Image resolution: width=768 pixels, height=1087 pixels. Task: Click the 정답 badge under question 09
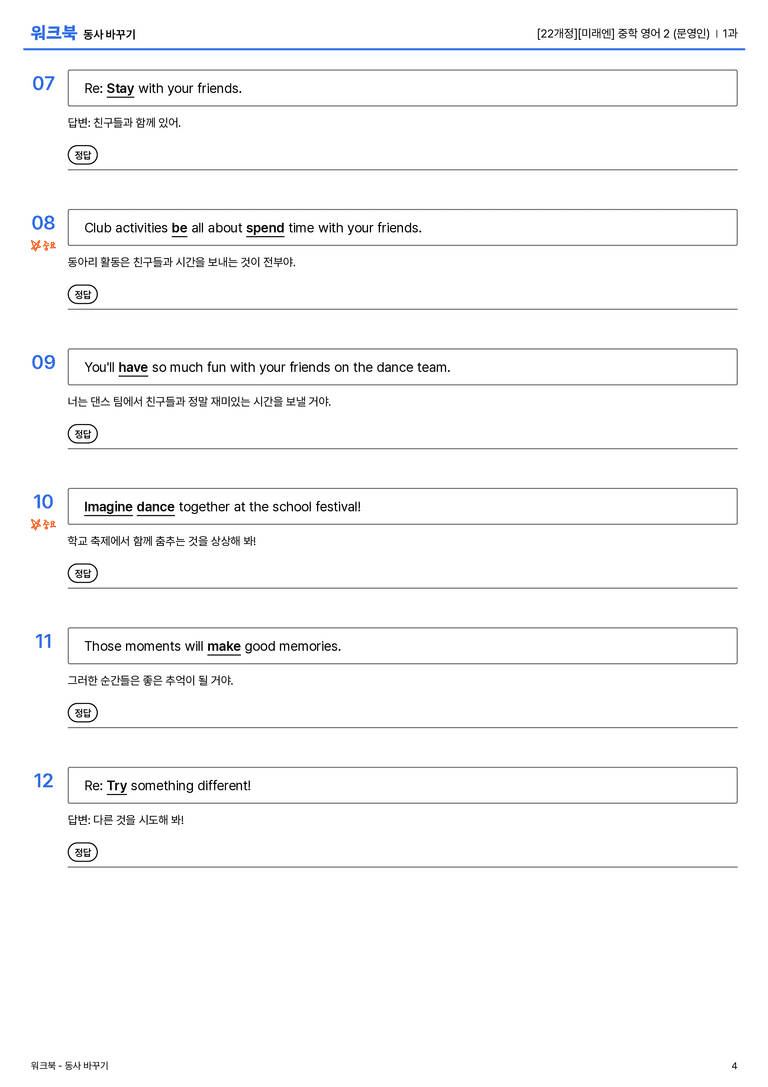[x=82, y=434]
